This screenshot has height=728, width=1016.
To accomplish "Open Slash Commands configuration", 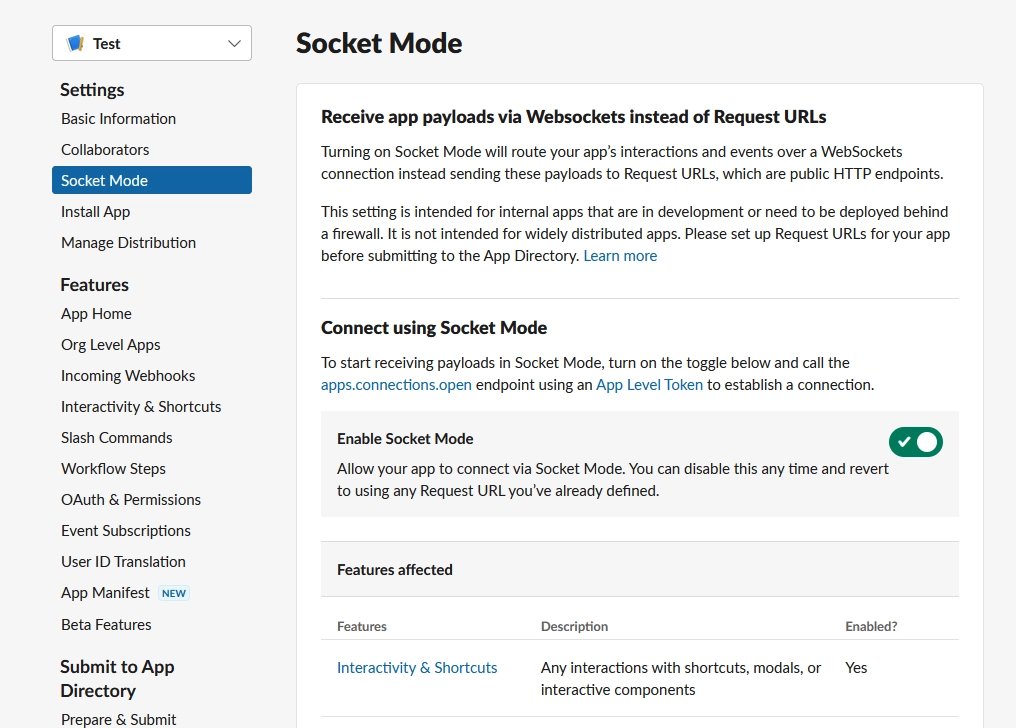I will coord(116,437).
